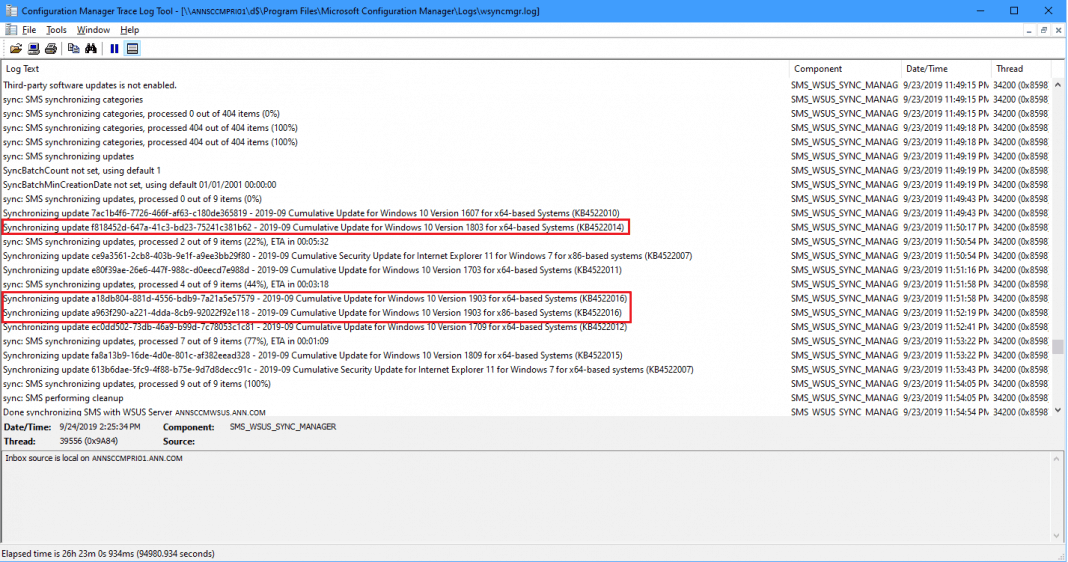Toggle the Show/Hide Details pane icon
Image resolution: width=1068 pixels, height=562 pixels.
pos(132,48)
